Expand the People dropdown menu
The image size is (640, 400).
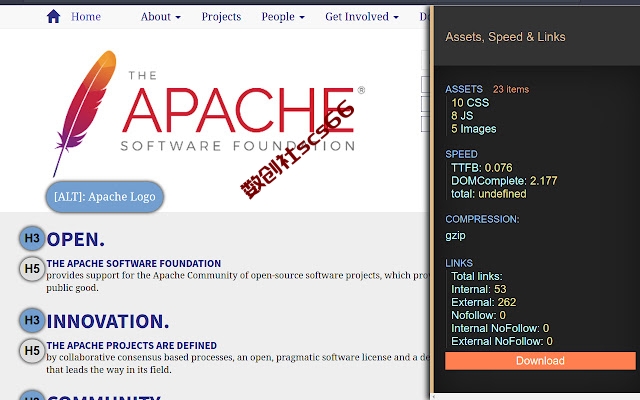tap(283, 17)
